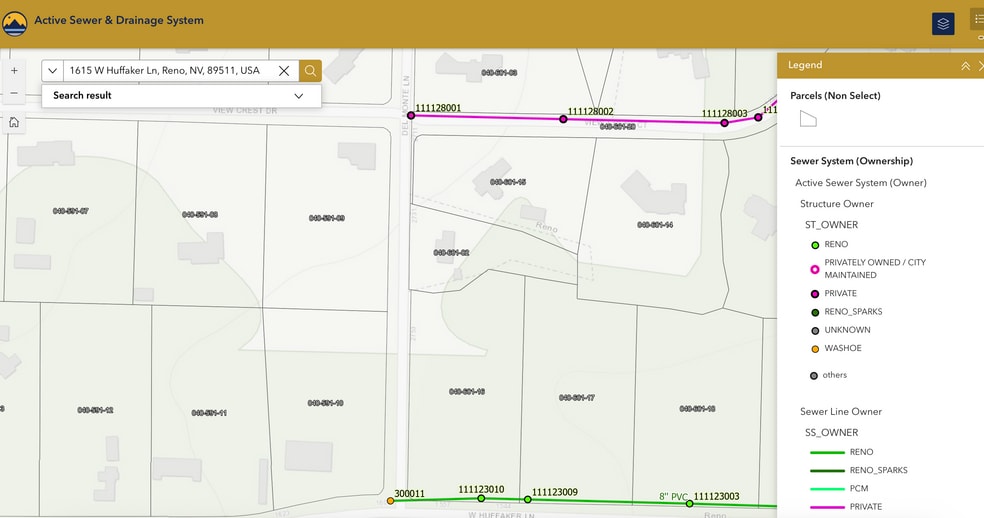Click the PCM light green line symbol
The image size is (984, 518).
(827, 488)
